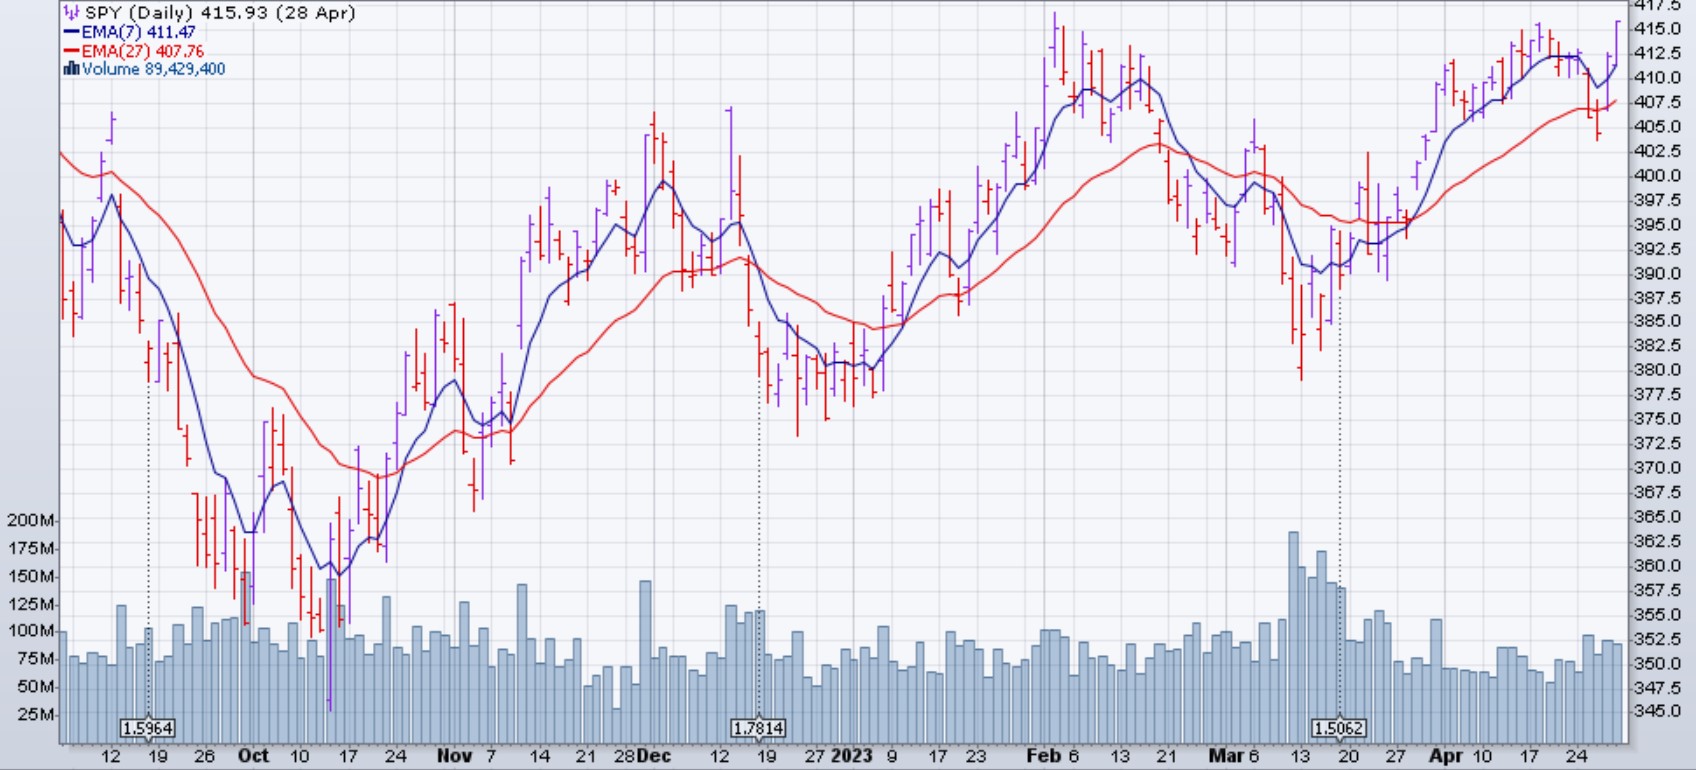Select the SPY (Daily) 415.93 title text
This screenshot has width=1696, height=770.
(x=220, y=13)
